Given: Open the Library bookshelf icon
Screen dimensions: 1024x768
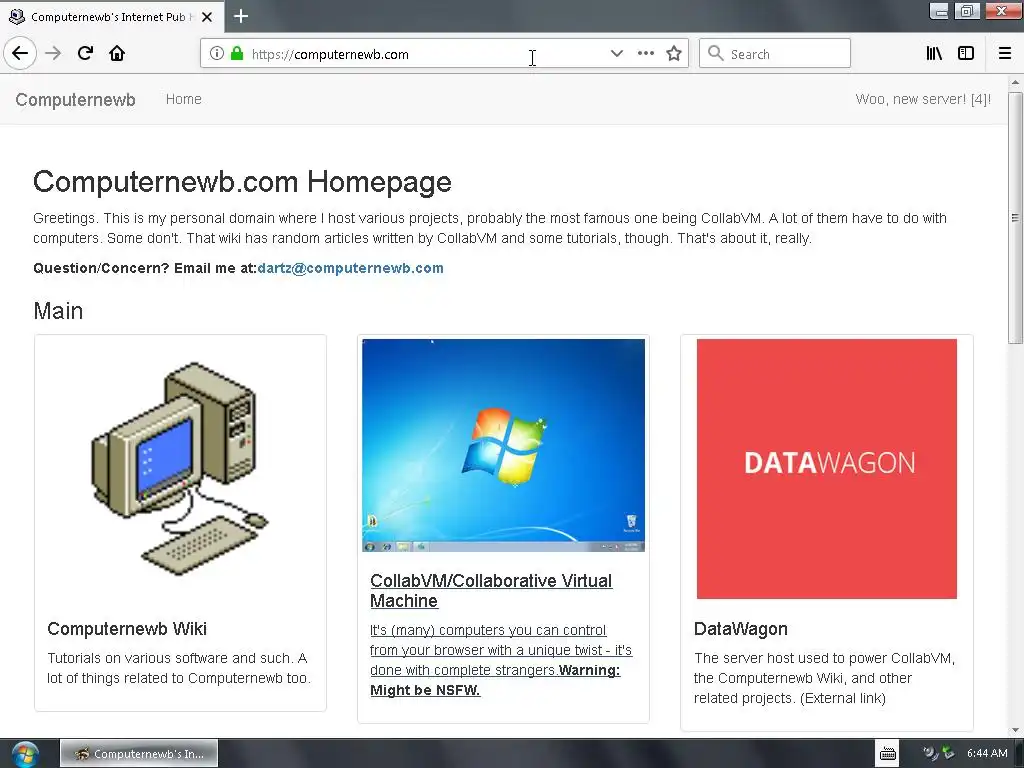Looking at the screenshot, I should (934, 54).
